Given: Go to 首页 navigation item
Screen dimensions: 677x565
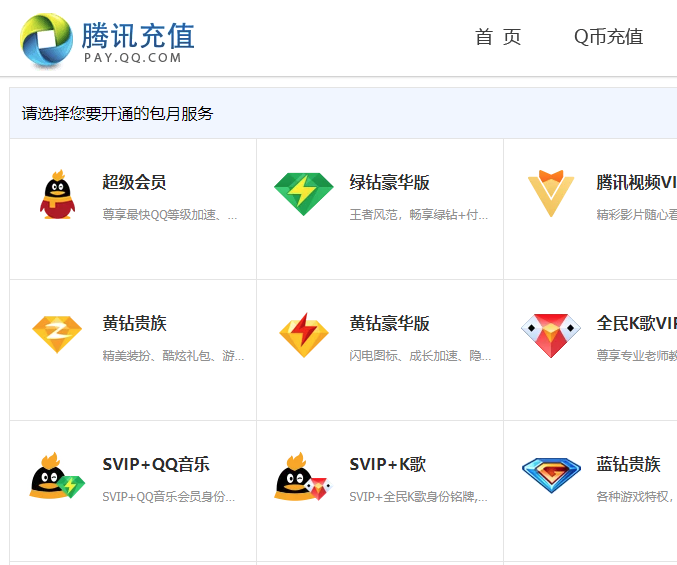Looking at the screenshot, I should click(x=498, y=37).
